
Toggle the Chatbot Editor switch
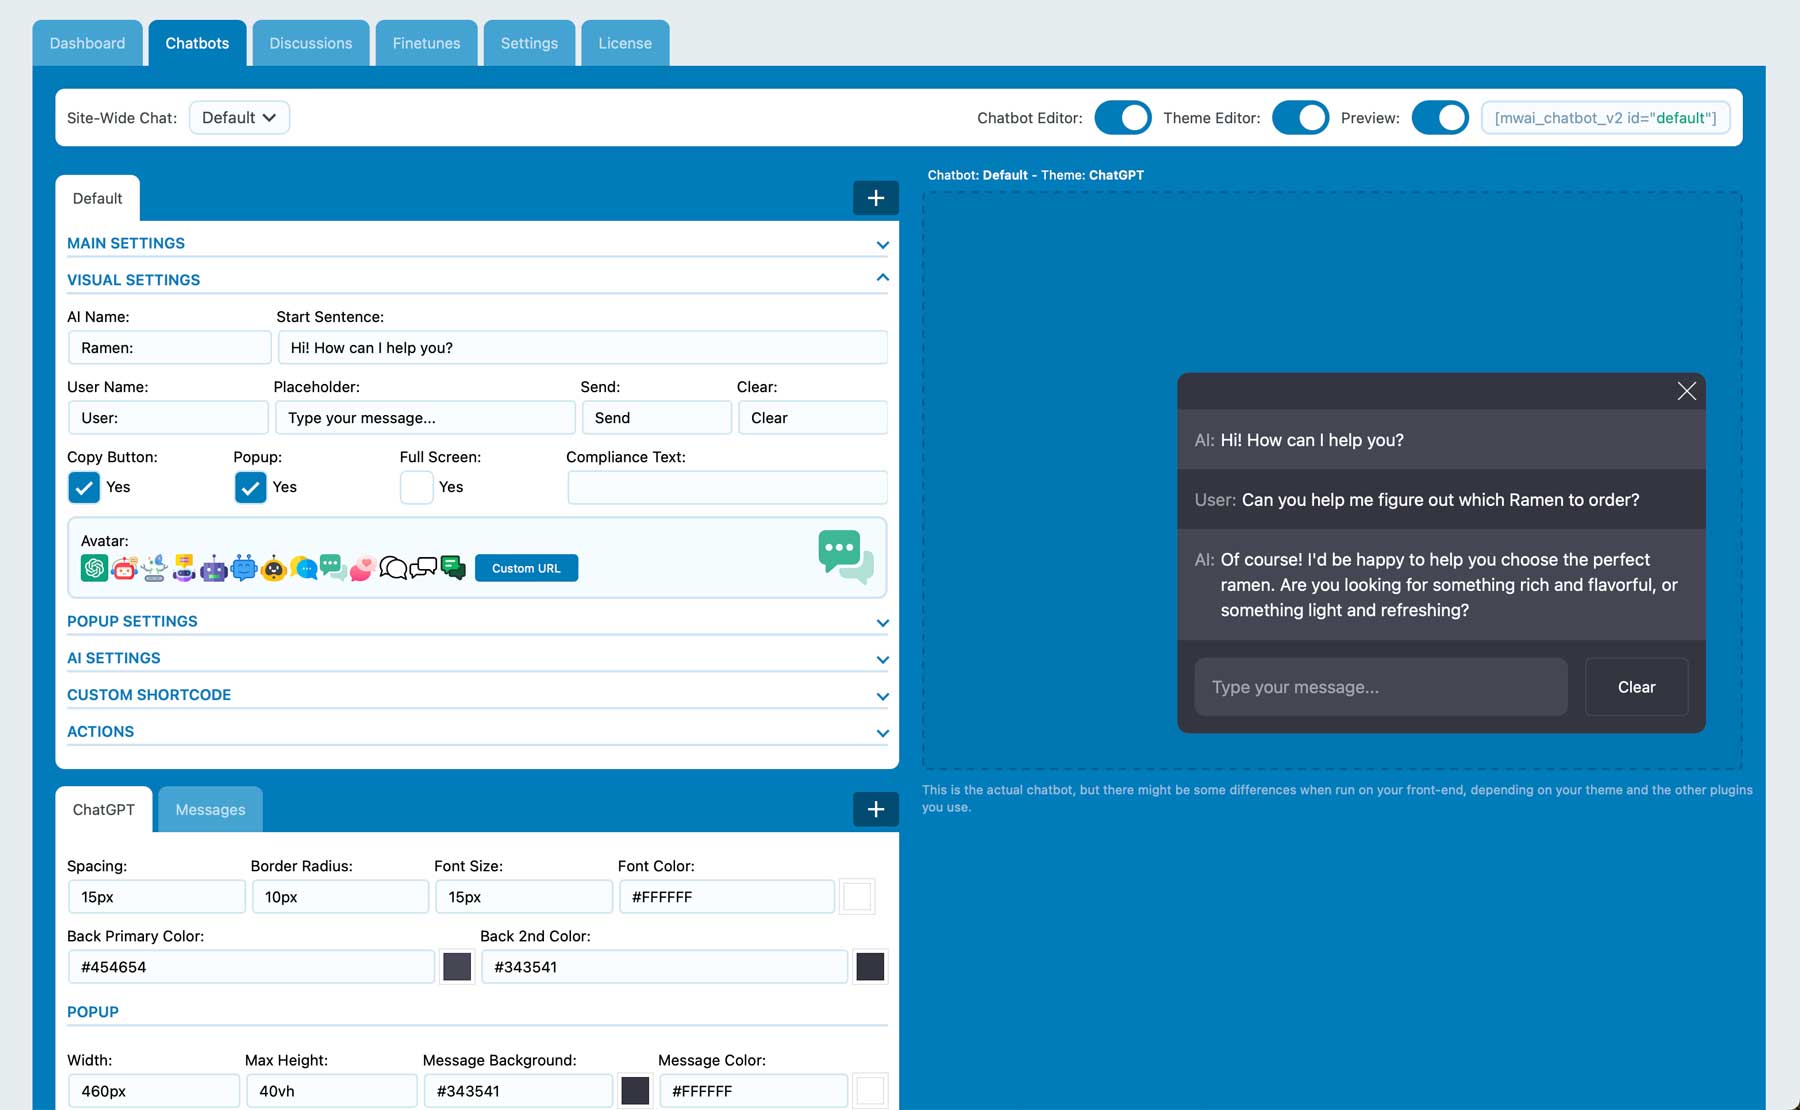tap(1122, 117)
